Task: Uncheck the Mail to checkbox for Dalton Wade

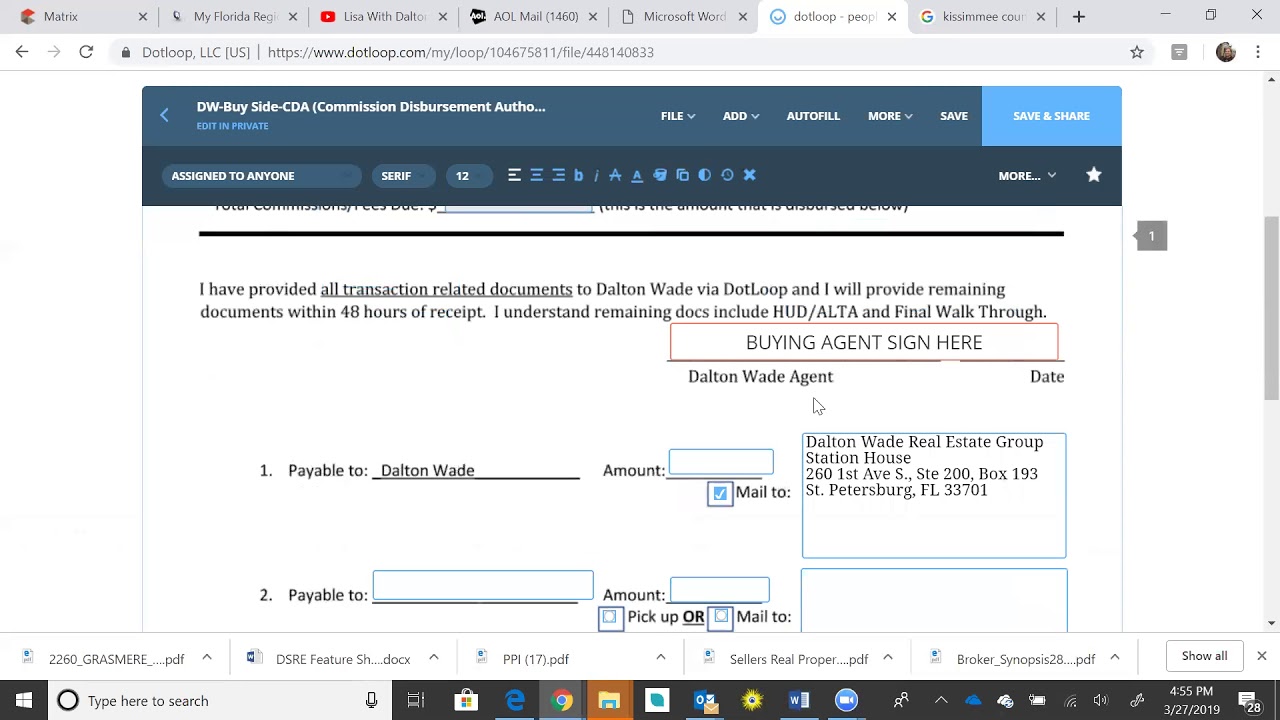Action: pyautogui.click(x=720, y=493)
